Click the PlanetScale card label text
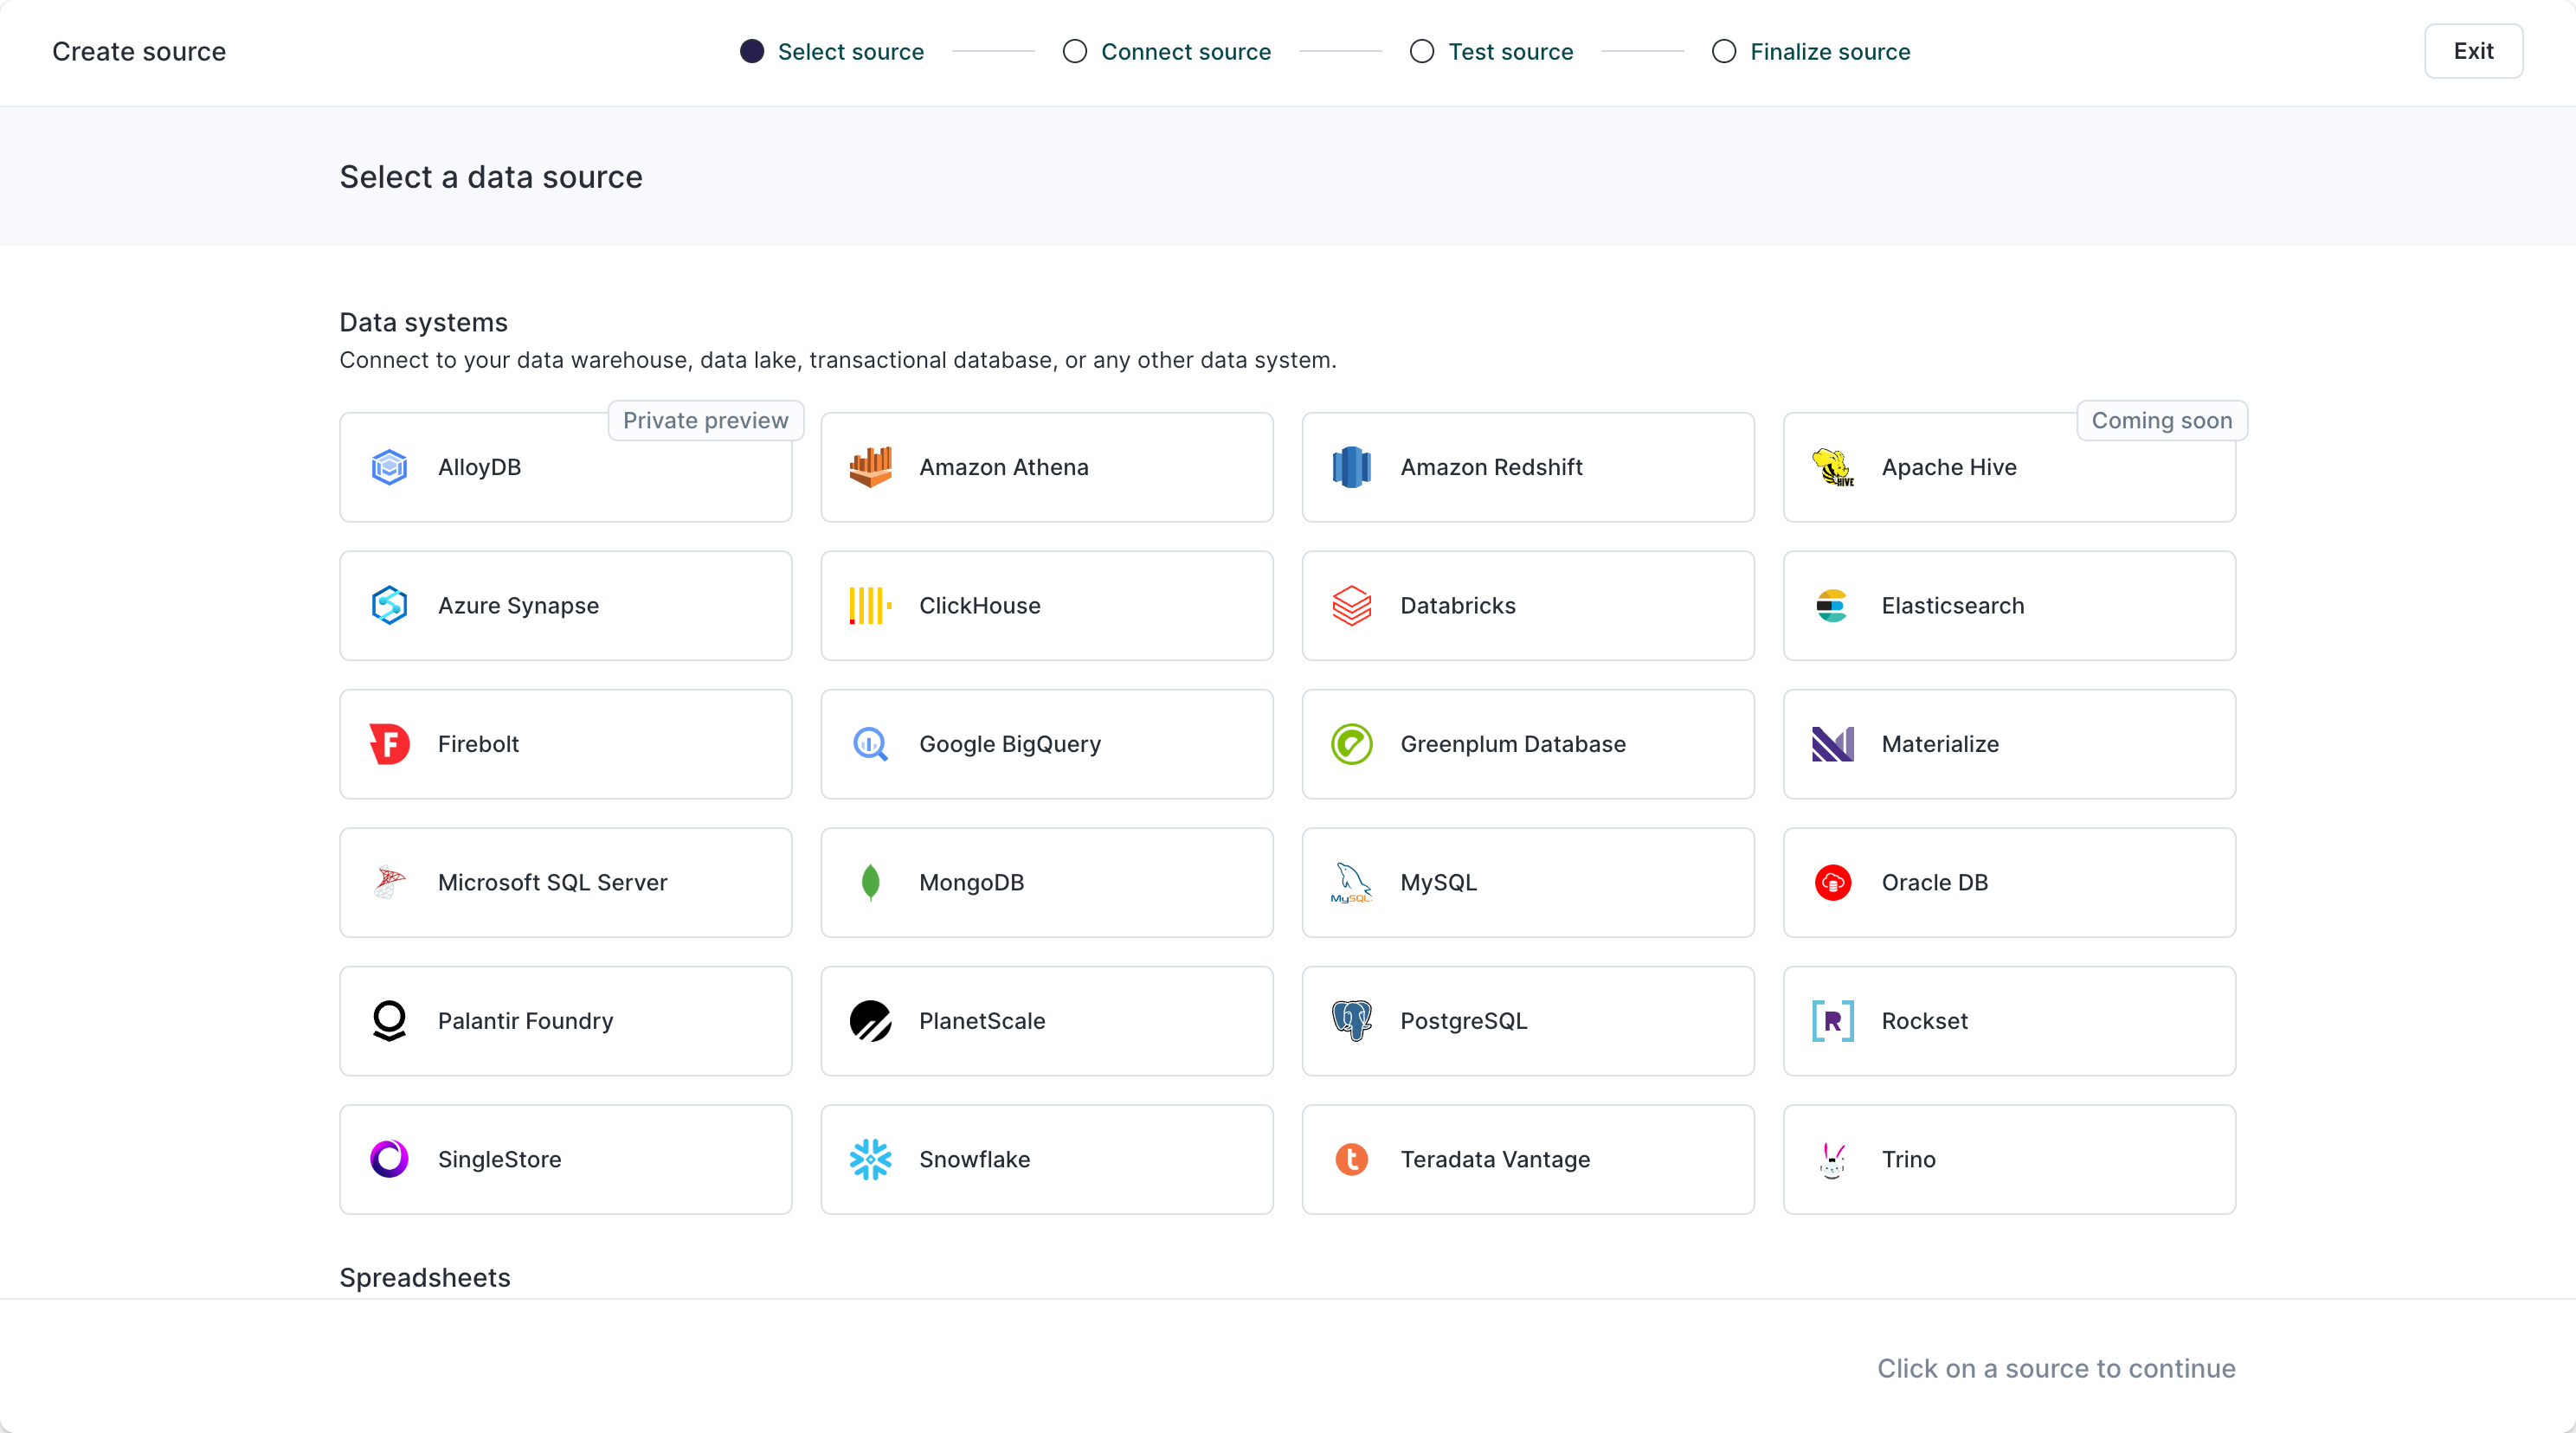The width and height of the screenshot is (2576, 1433). (x=982, y=1021)
